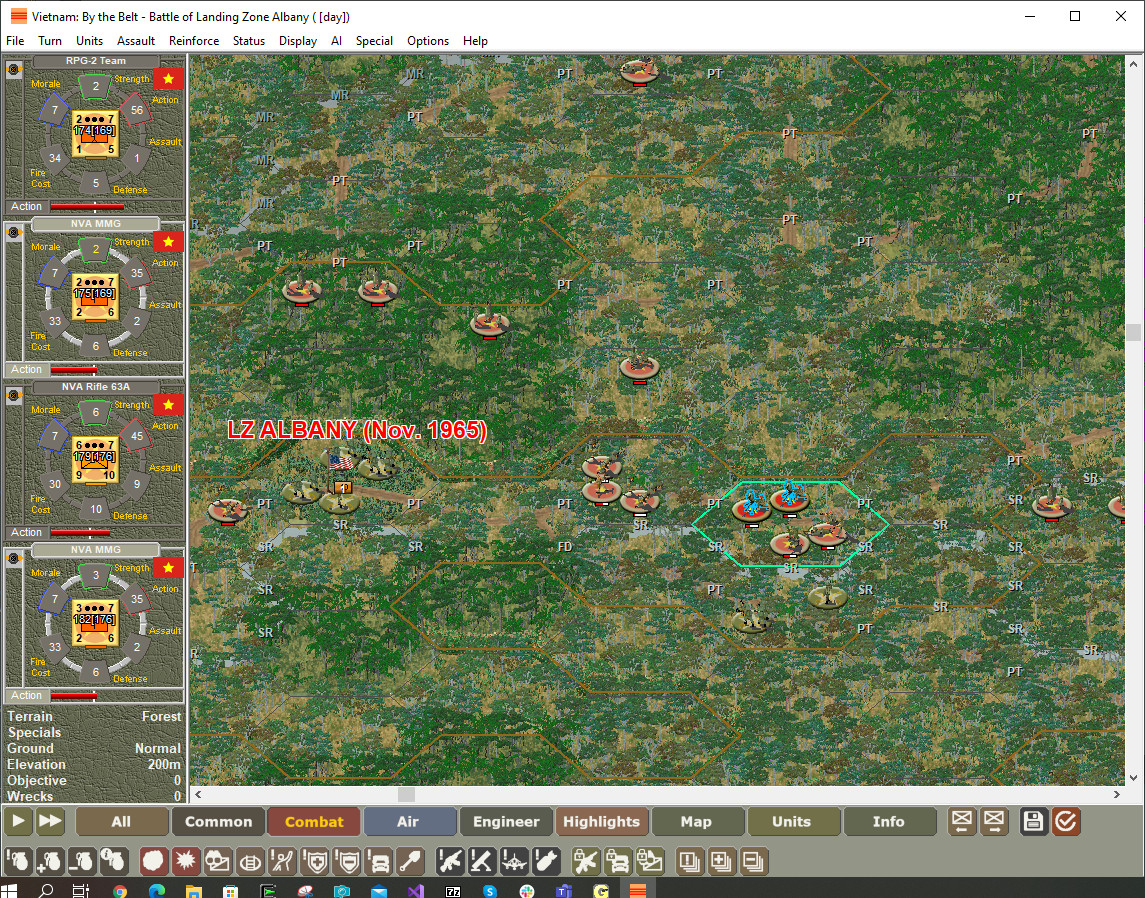Viewport: 1145px width, 898px height.
Task: Select the NVA Rifle 63A unit card
Action: tap(94, 459)
